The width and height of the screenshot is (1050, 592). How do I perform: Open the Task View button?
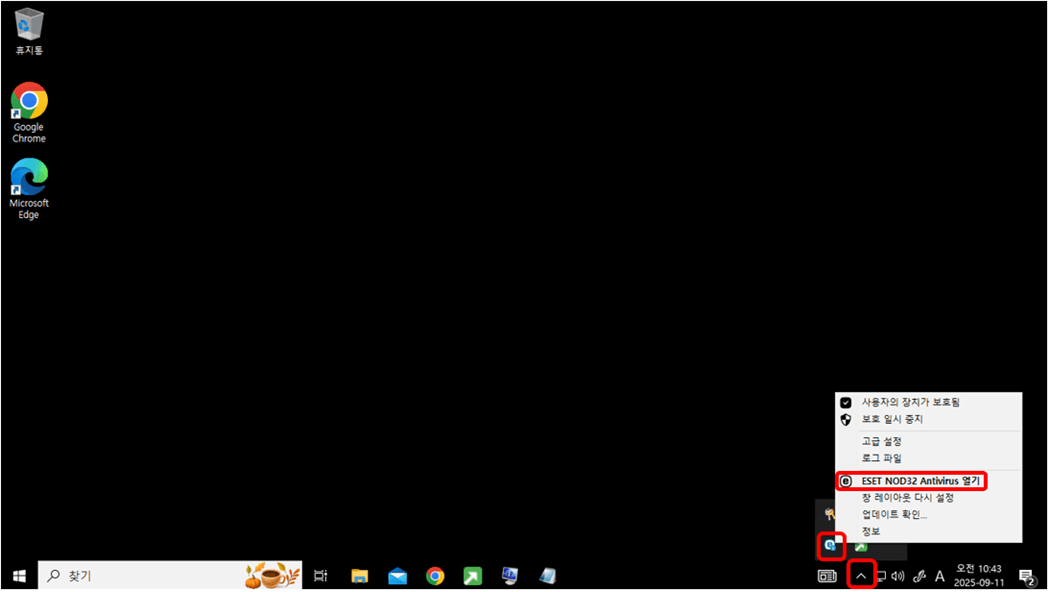click(x=321, y=576)
